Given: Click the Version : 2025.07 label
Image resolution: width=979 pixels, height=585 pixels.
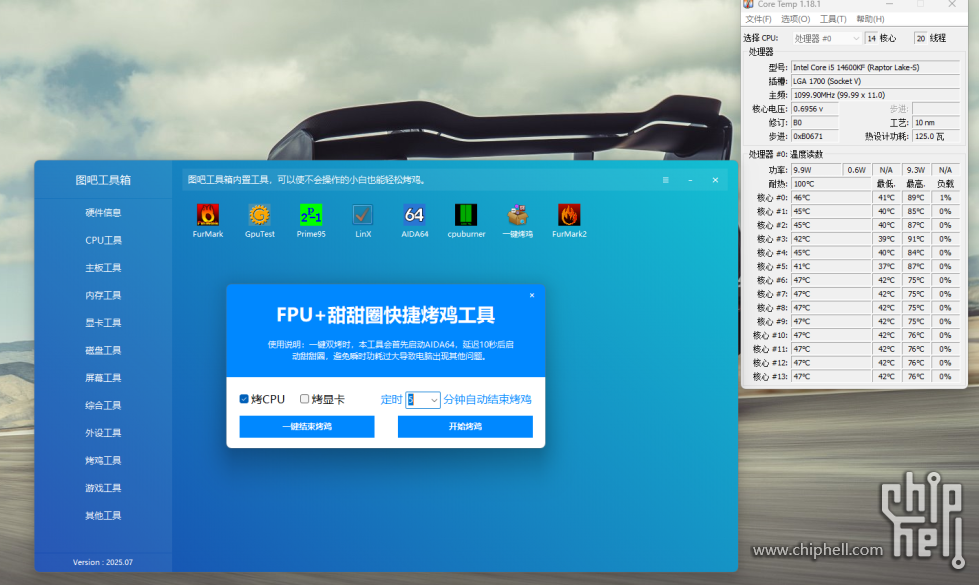Looking at the screenshot, I should click(x=103, y=563).
